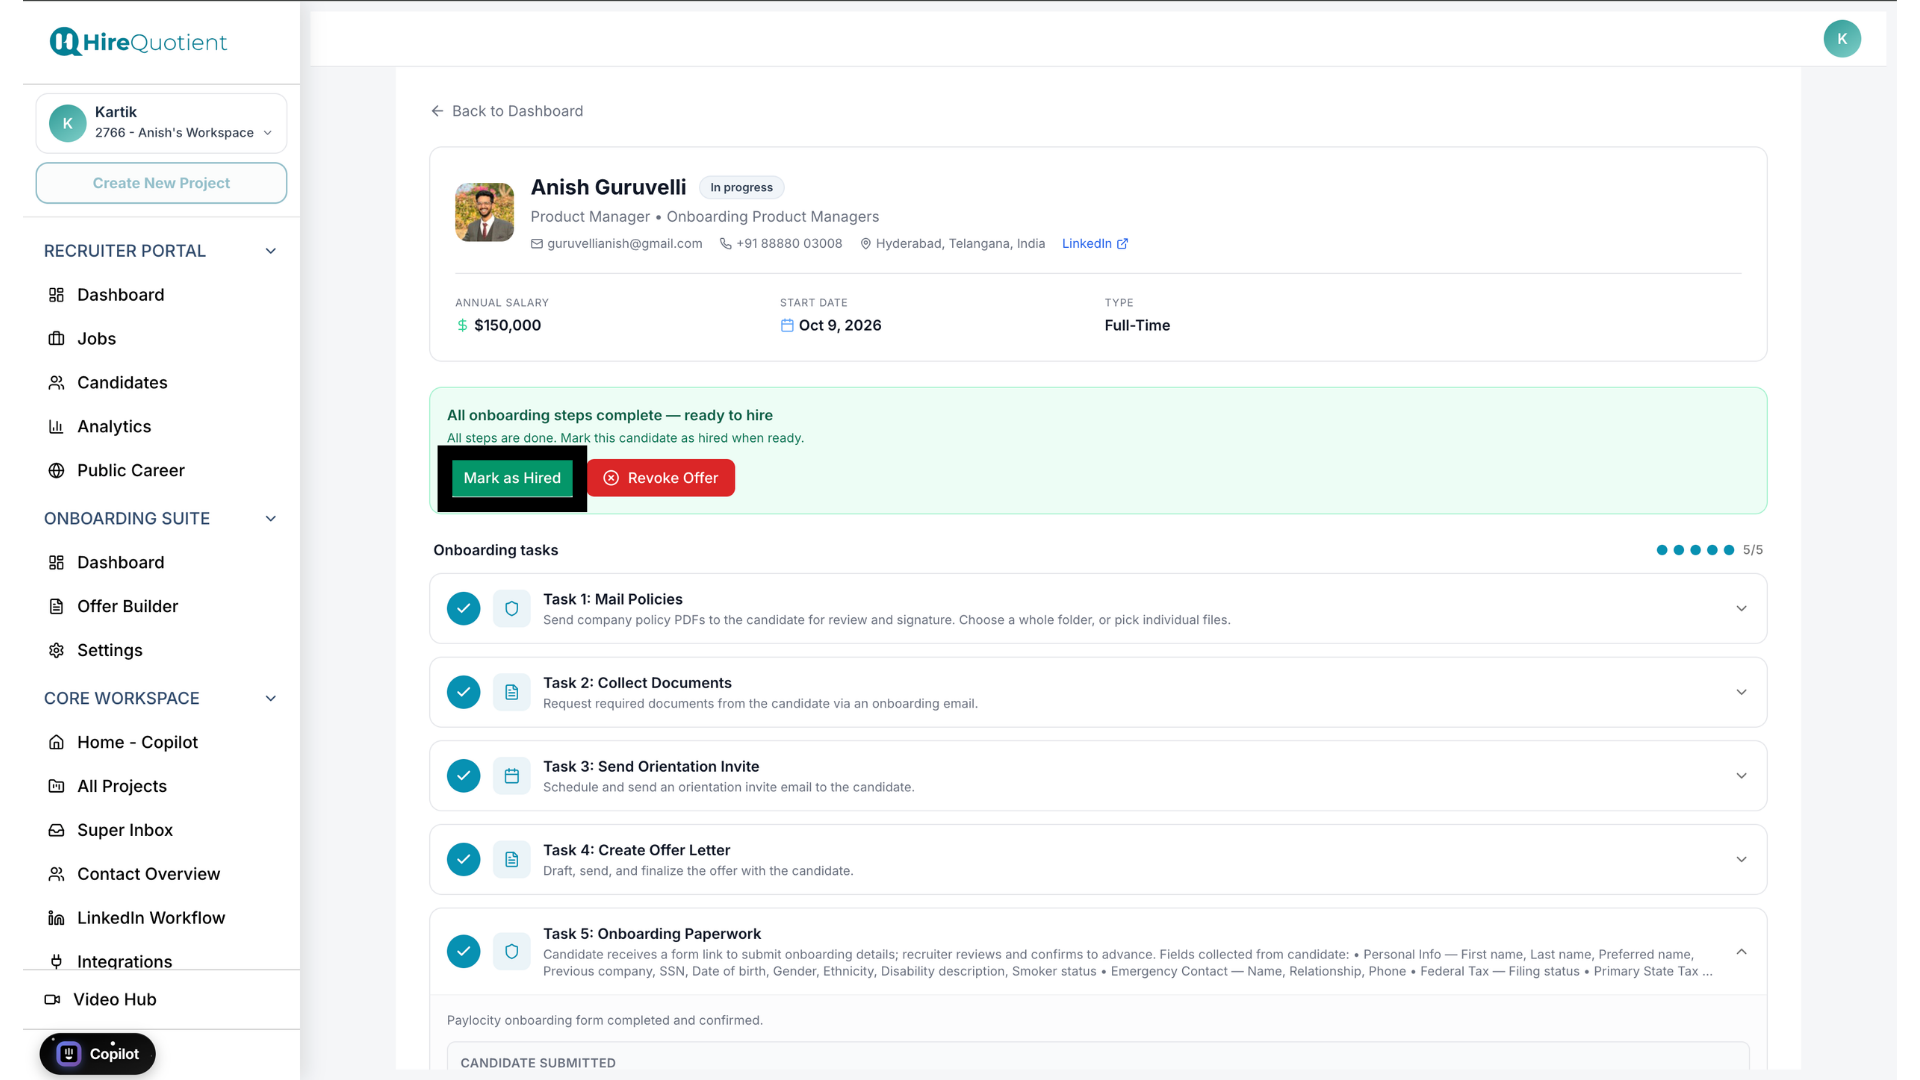Collapse Task 5 Onboarding Paperwork chevron
This screenshot has width=1920, height=1080.
coord(1741,952)
